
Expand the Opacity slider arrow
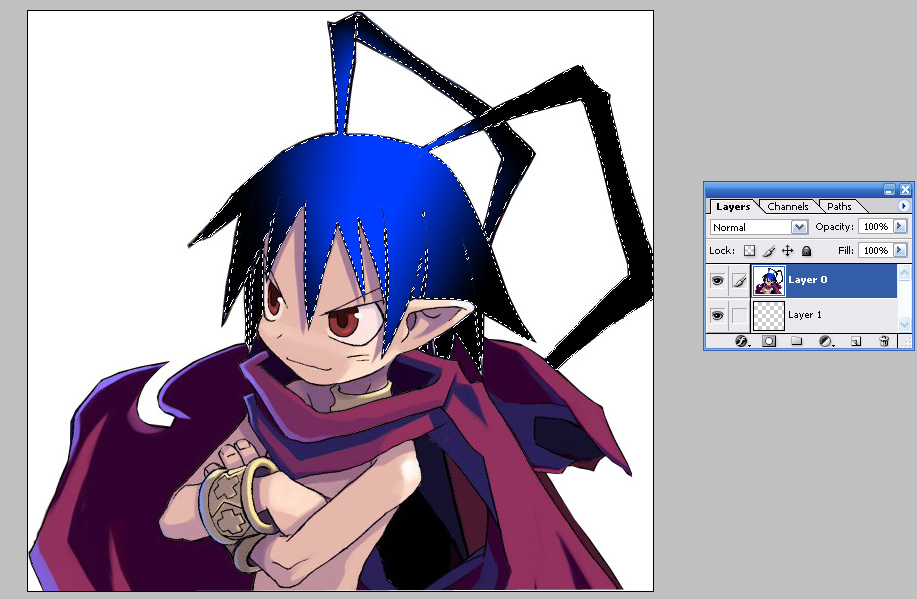tap(900, 227)
